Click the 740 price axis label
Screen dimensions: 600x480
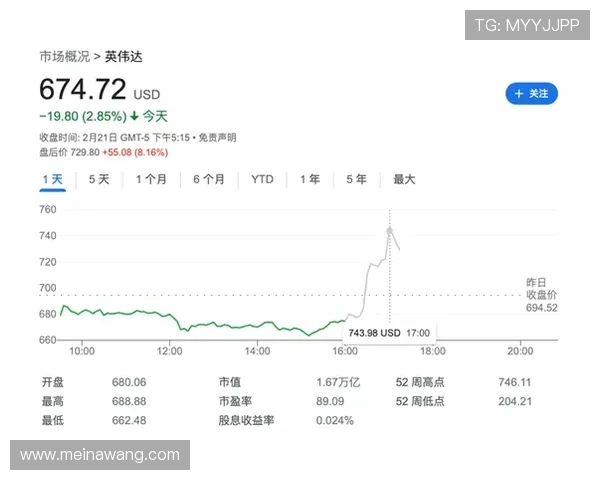[48, 235]
